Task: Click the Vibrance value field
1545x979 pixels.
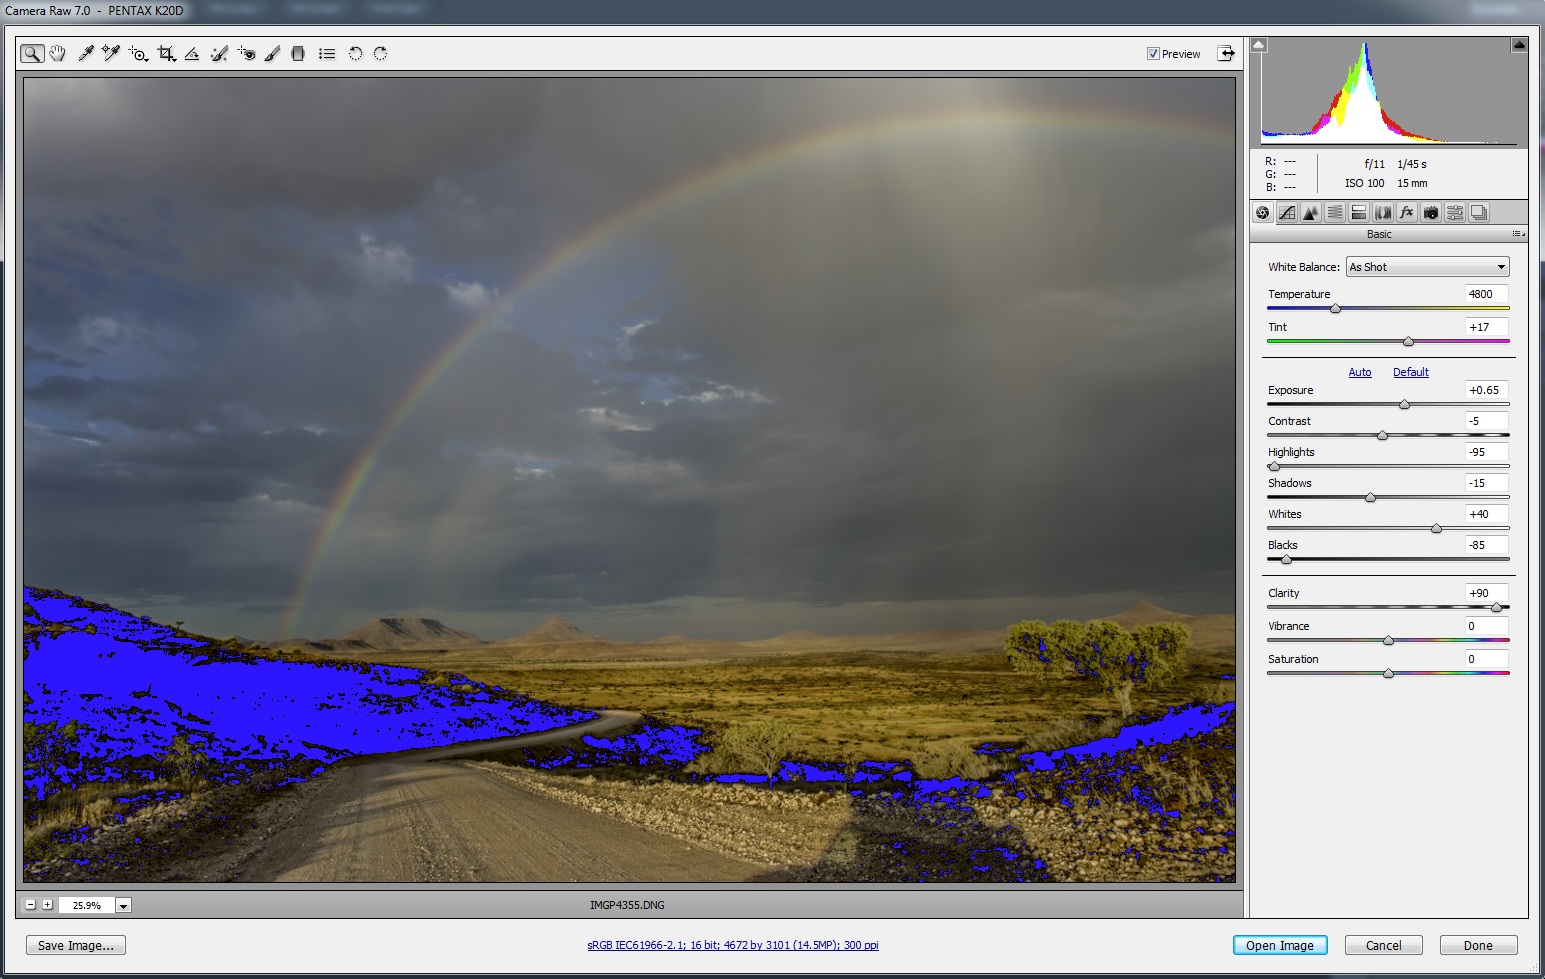Action: 1487,626
